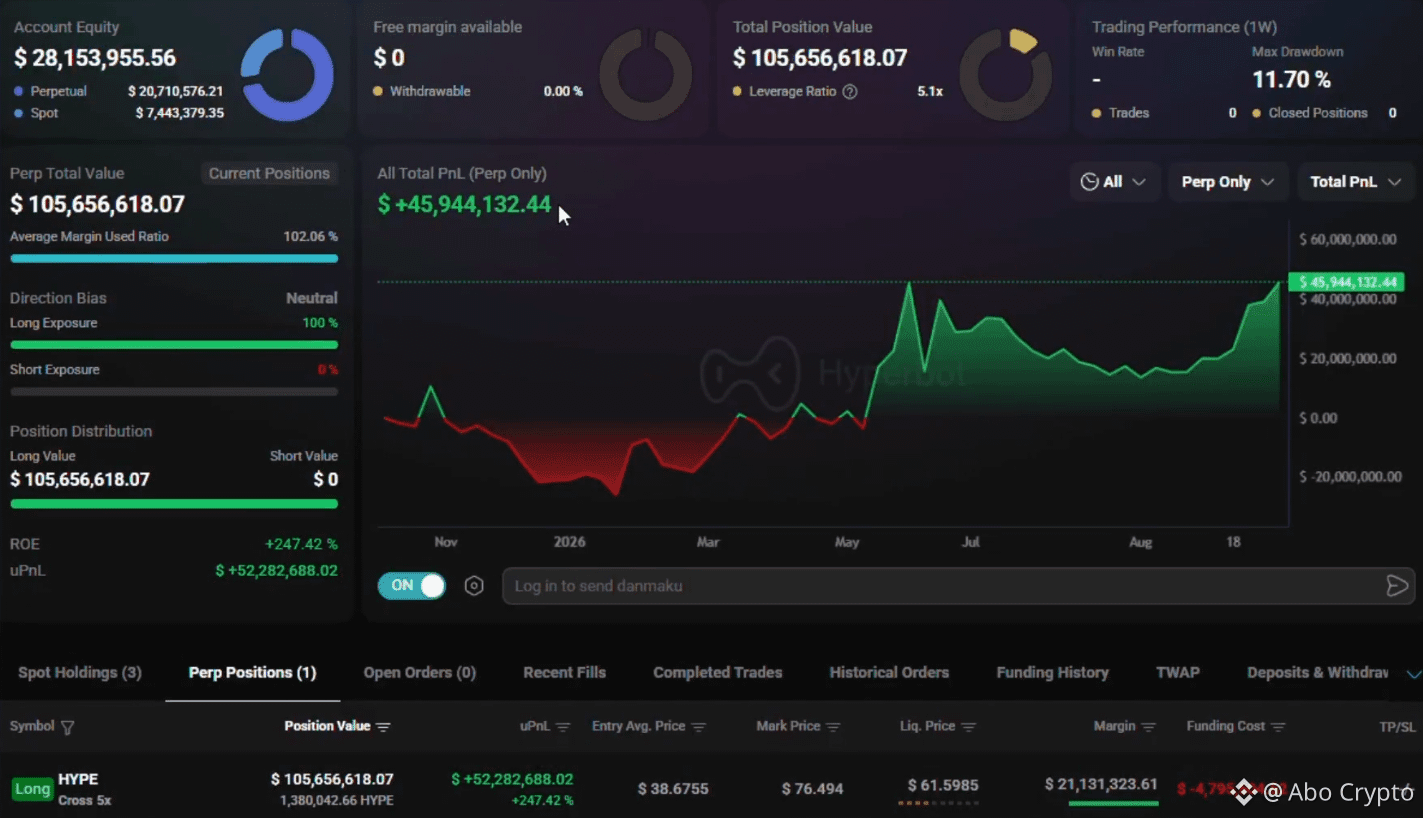1423x818 pixels.
Task: Click the send danmaku arrow icon
Action: pos(1397,586)
